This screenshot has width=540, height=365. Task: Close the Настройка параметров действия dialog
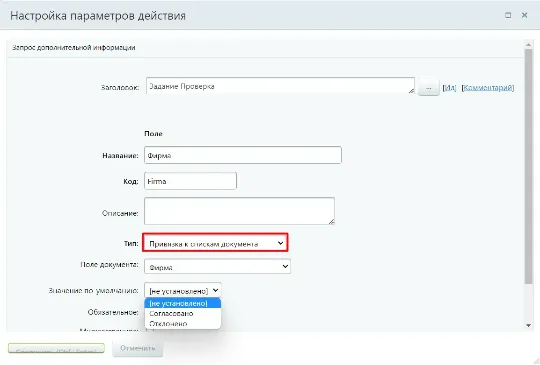[525, 15]
